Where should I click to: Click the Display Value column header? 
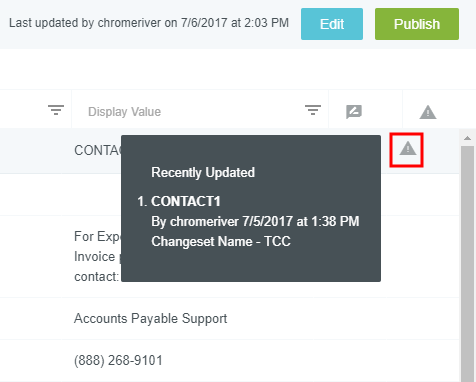click(124, 112)
